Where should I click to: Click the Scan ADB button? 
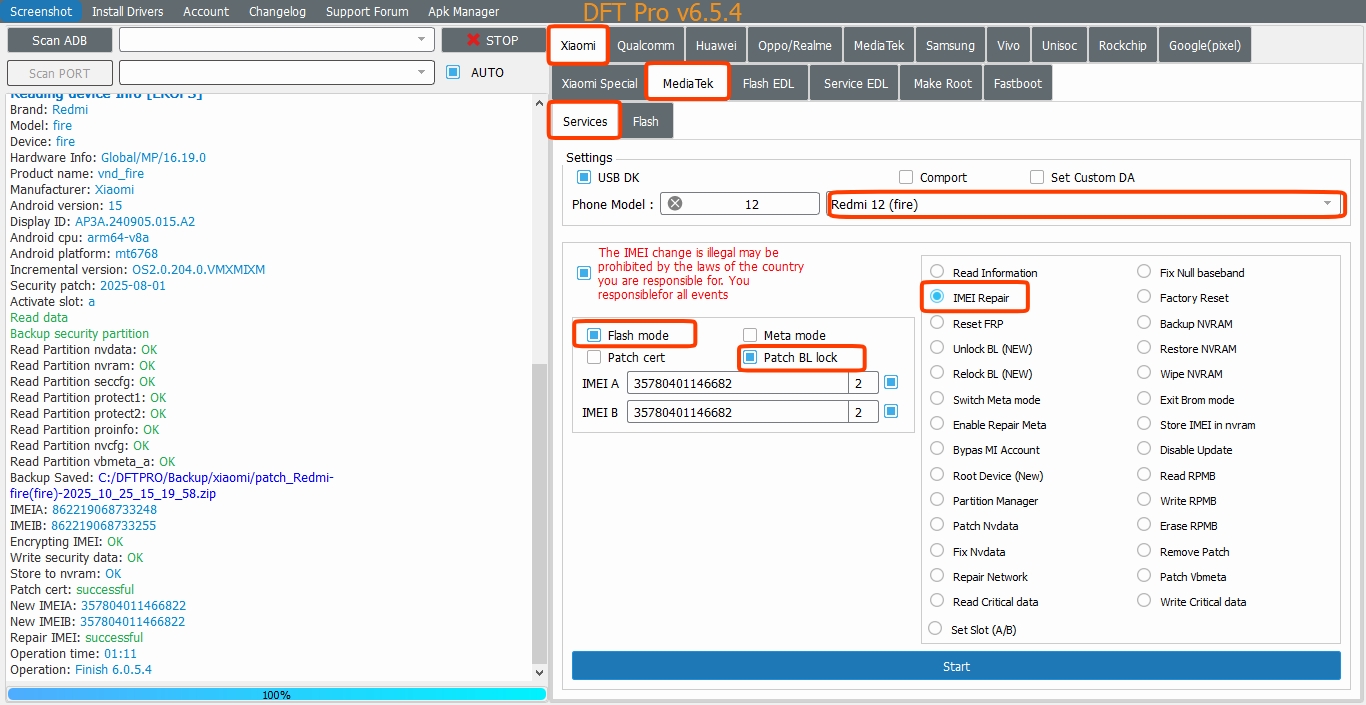[x=60, y=40]
